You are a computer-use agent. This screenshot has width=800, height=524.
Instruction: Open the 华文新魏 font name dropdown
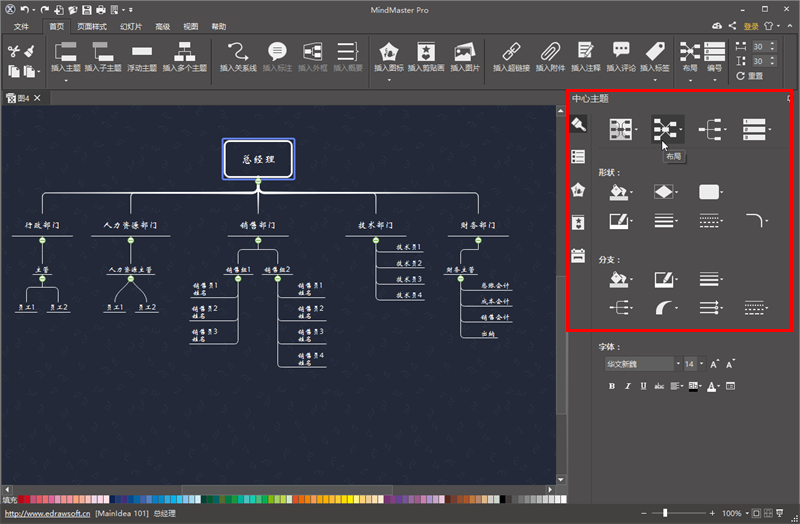click(678, 364)
